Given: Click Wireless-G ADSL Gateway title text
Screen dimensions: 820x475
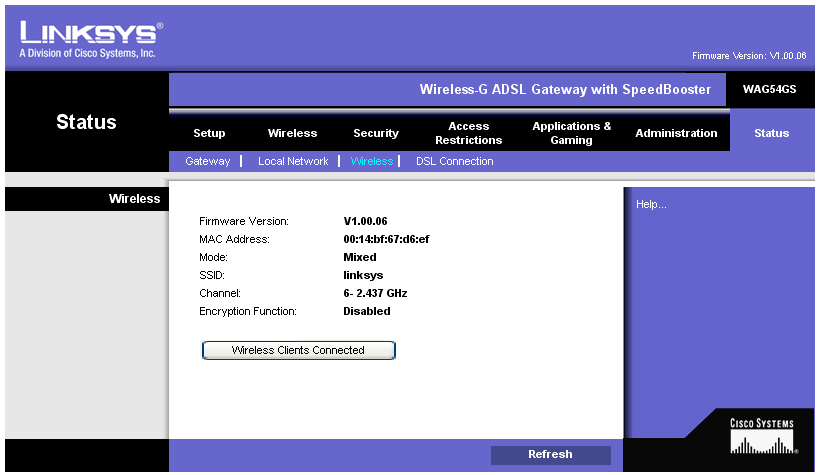Looking at the screenshot, I should pos(565,89).
